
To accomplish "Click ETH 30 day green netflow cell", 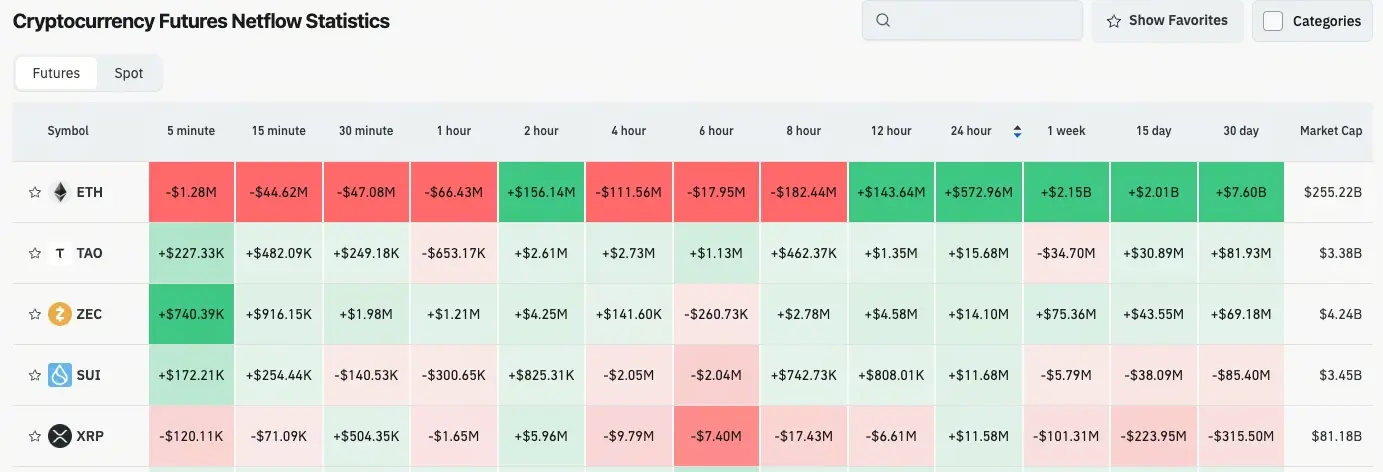I will pos(1241,192).
